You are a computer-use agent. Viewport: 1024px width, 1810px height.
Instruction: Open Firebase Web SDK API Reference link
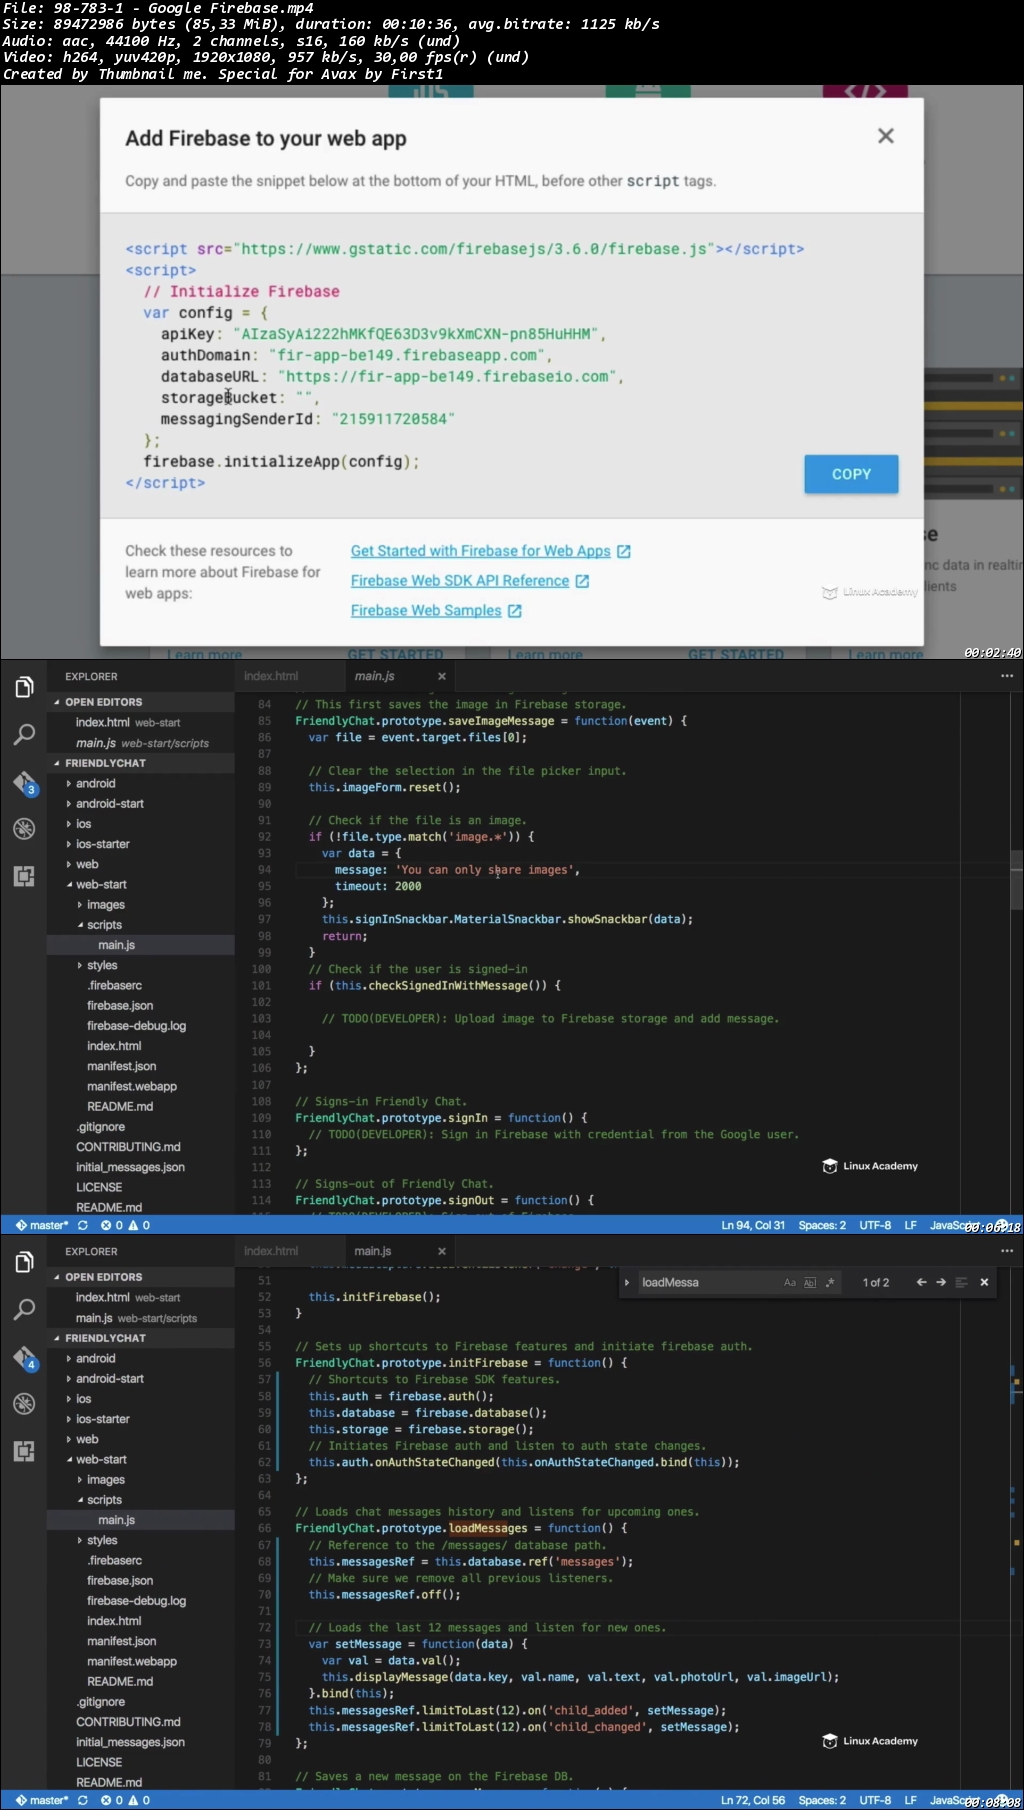[x=460, y=581]
